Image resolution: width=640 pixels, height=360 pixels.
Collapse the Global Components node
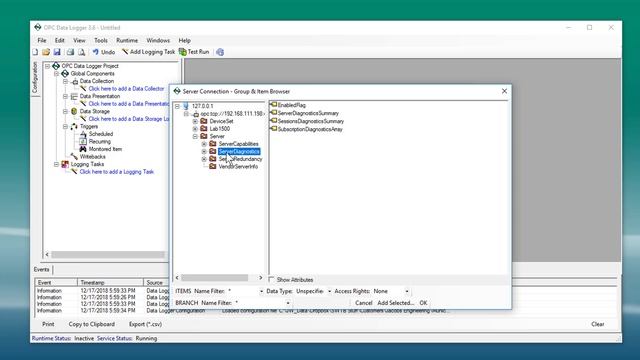[56, 73]
